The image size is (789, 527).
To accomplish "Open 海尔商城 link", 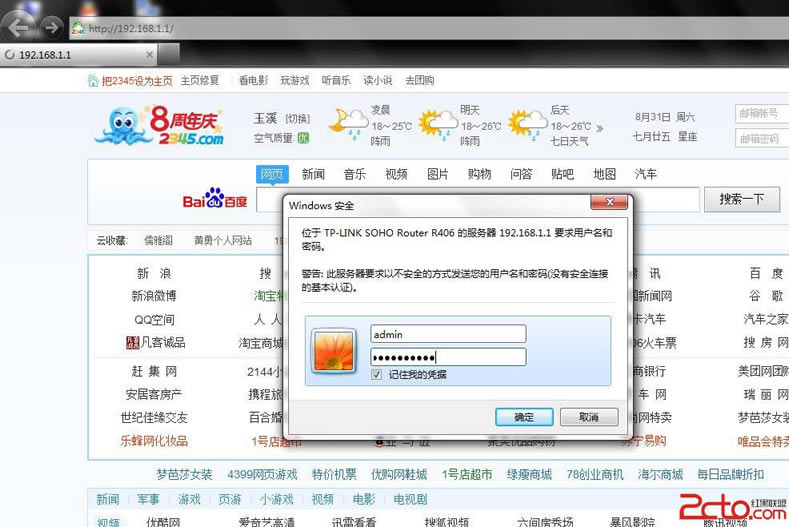I will 660,474.
